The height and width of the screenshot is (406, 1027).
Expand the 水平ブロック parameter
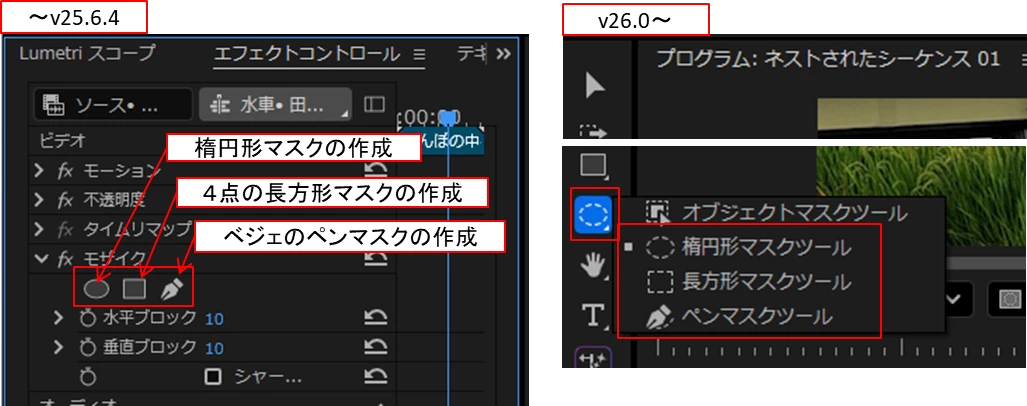pyautogui.click(x=60, y=319)
